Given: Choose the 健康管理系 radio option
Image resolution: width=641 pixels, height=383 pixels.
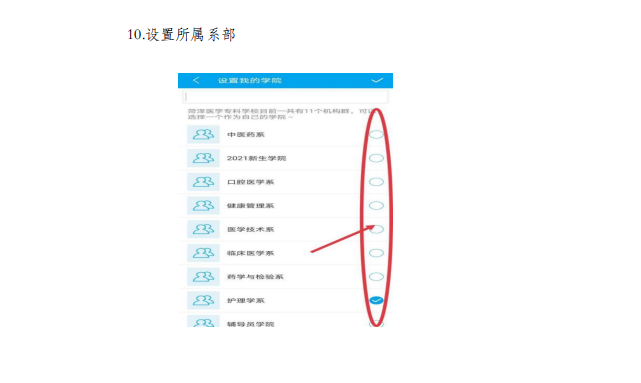Looking at the screenshot, I should click(x=376, y=206).
